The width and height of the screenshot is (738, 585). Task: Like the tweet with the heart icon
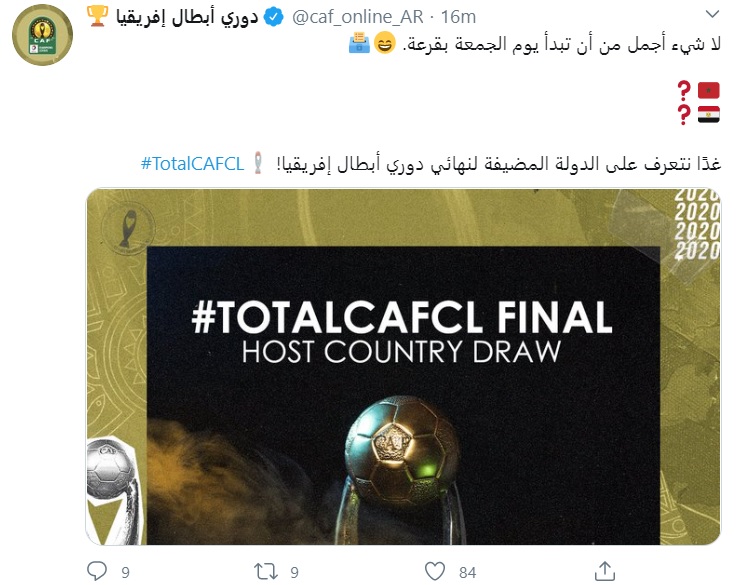[x=435, y=571]
